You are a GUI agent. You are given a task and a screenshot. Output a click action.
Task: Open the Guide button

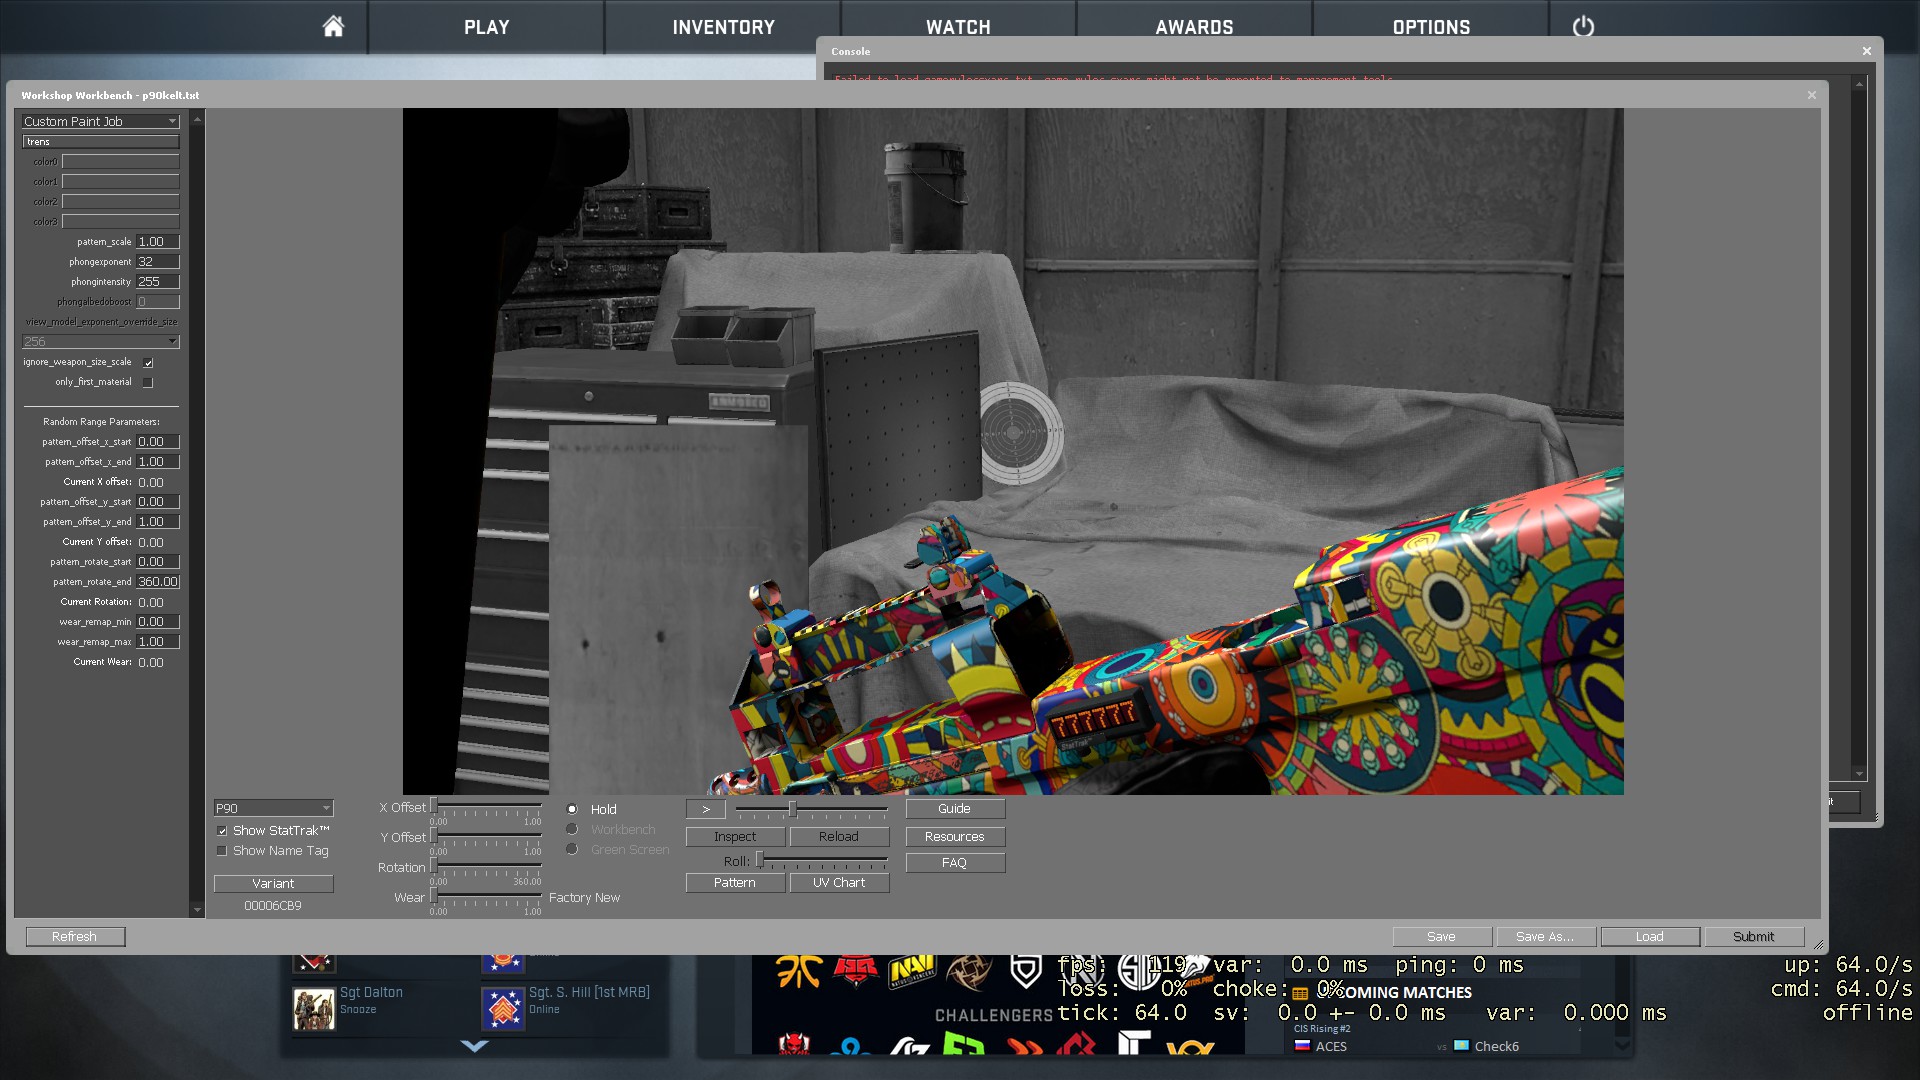coord(955,809)
